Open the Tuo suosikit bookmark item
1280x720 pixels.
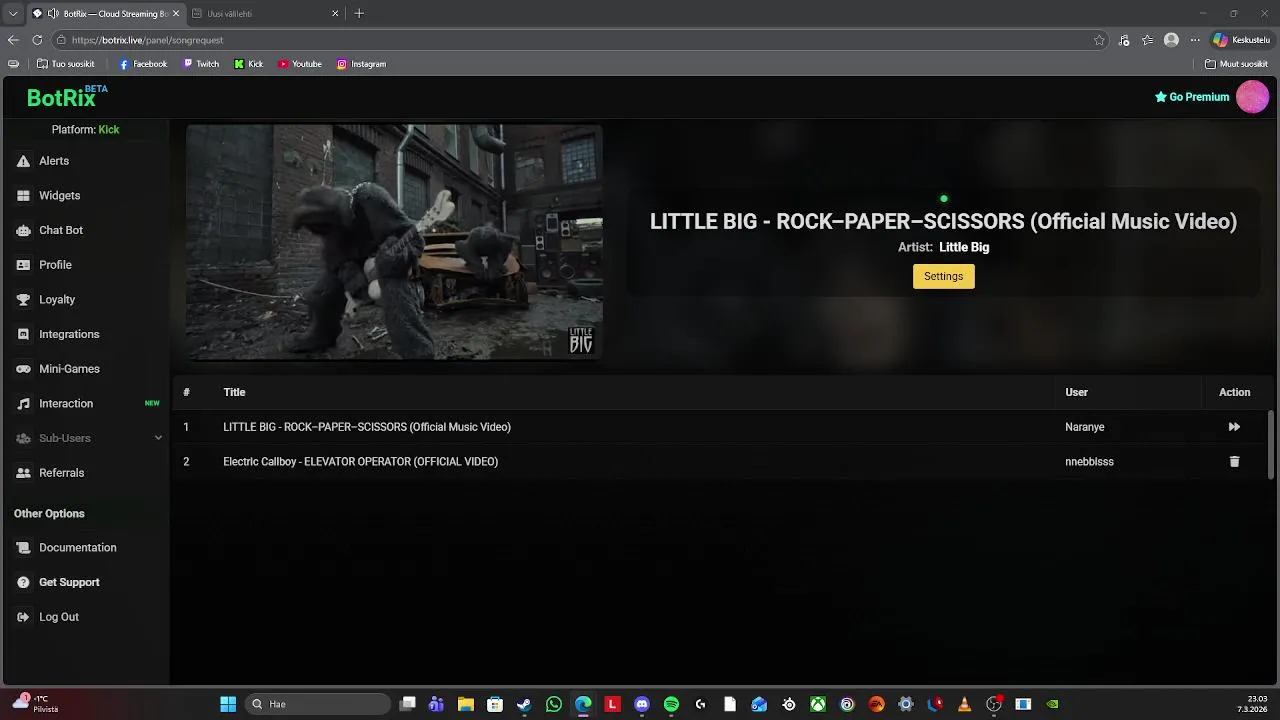(66, 64)
